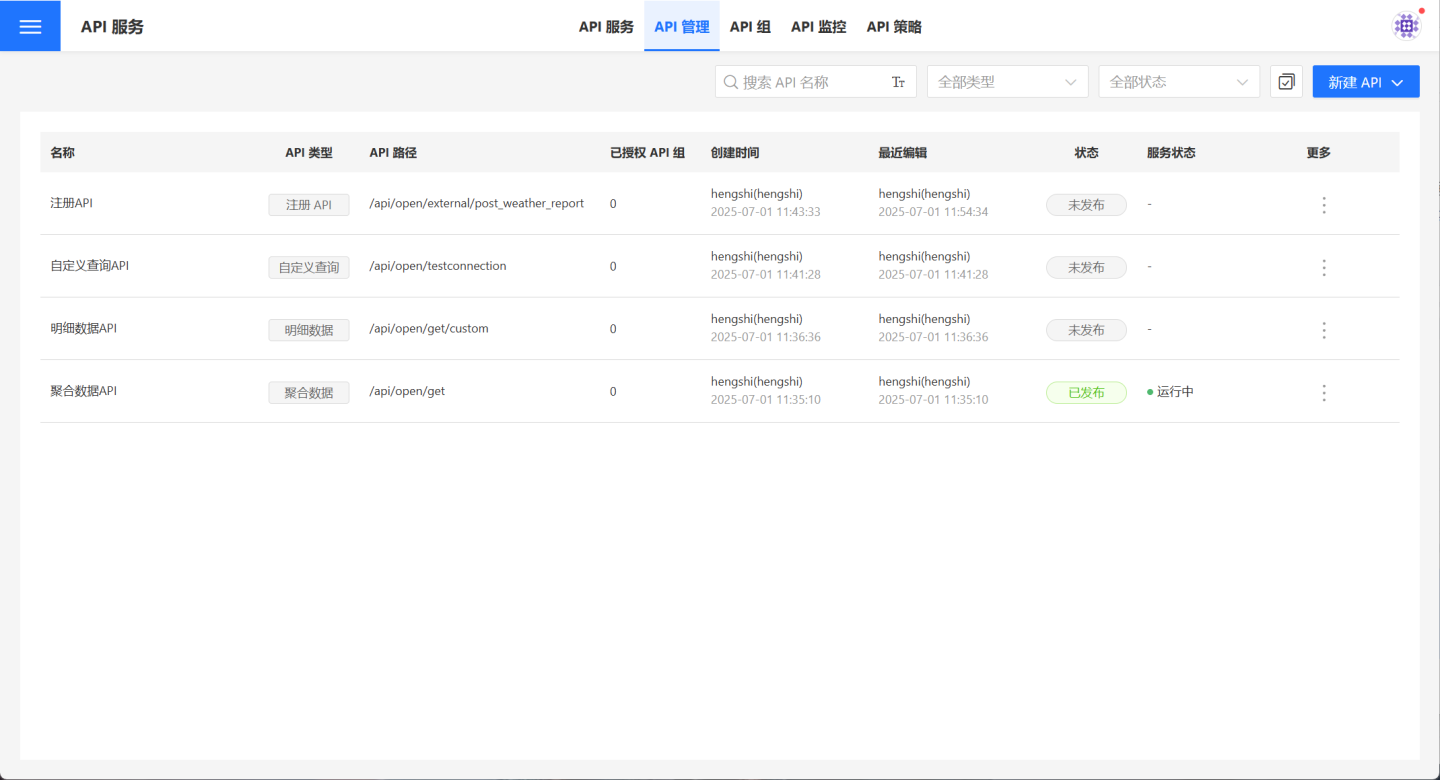Expand the 全部类型 filter dropdown
1440x780 pixels.
tap(1007, 82)
